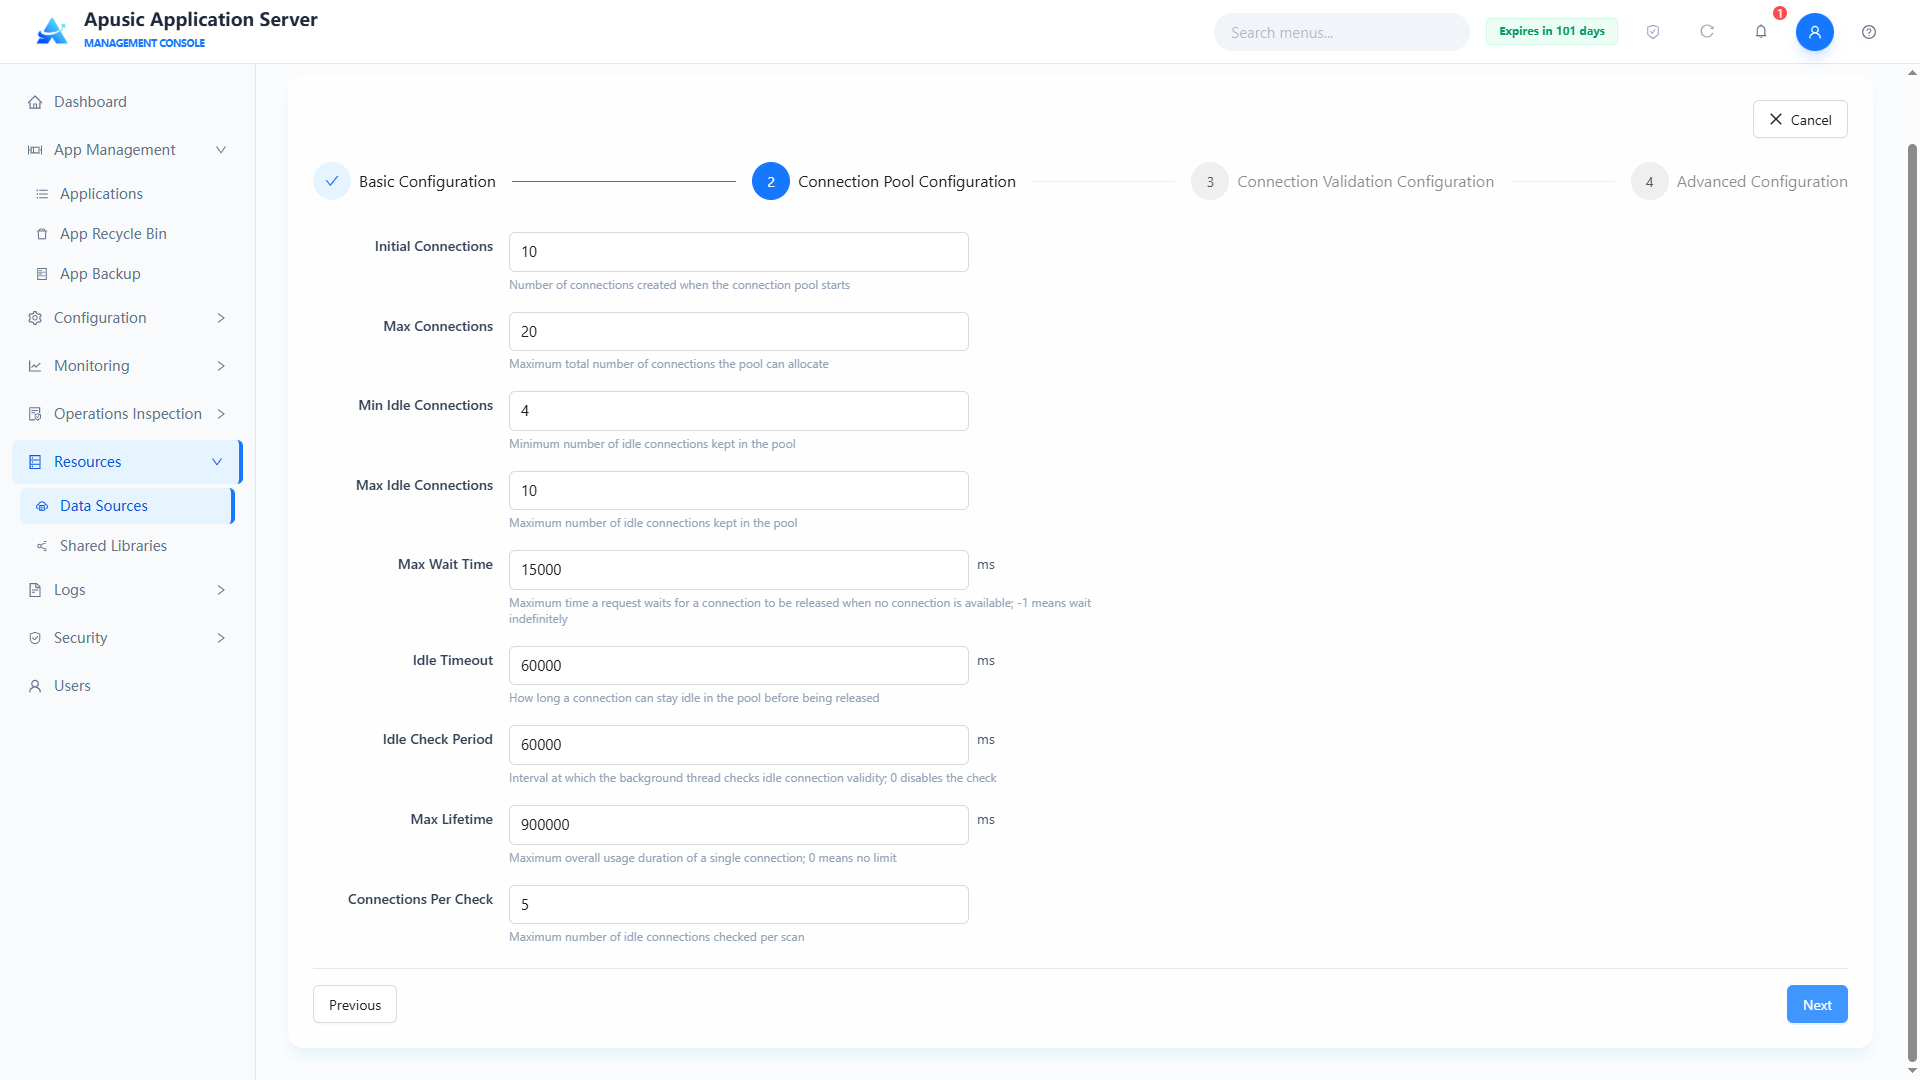
Task: Click the Connections Per Check input
Action: (x=739, y=905)
